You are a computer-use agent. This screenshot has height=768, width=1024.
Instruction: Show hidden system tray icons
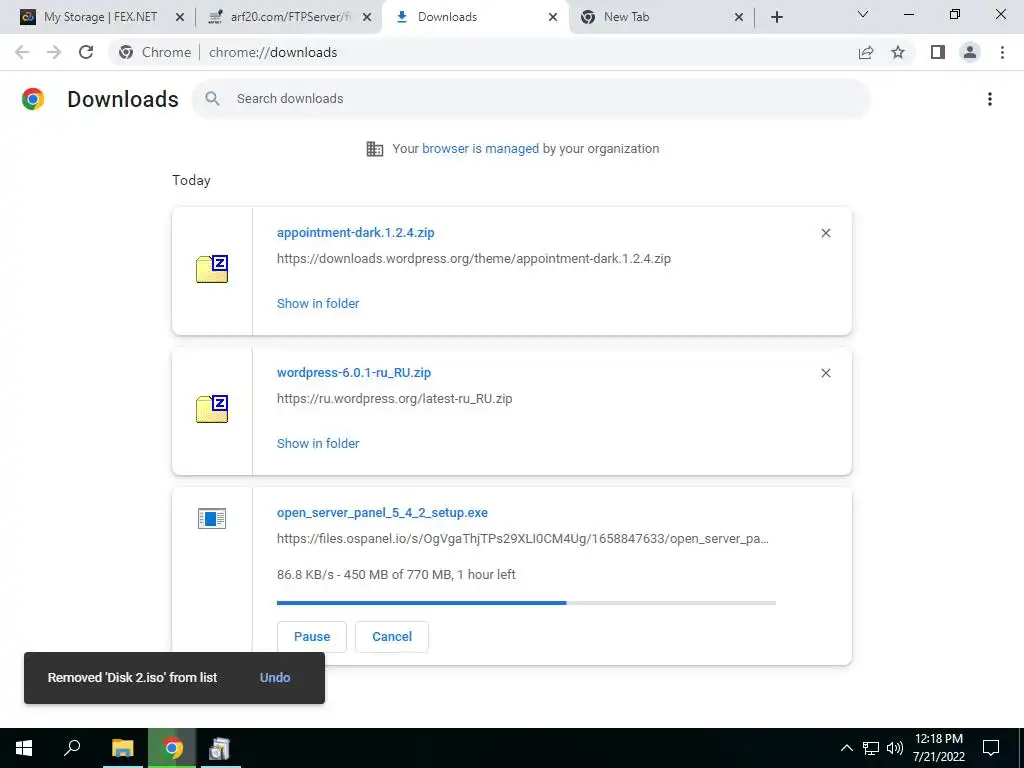tap(846, 748)
